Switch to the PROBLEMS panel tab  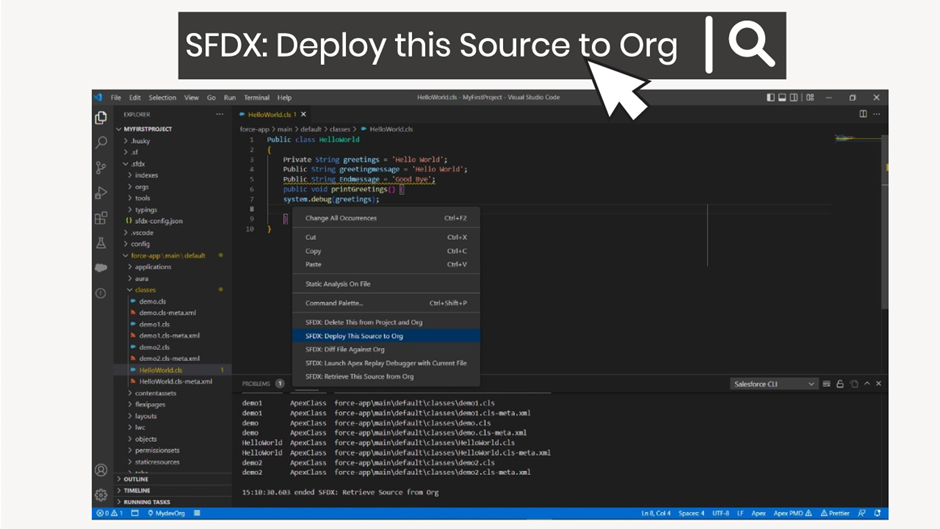[x=256, y=384]
